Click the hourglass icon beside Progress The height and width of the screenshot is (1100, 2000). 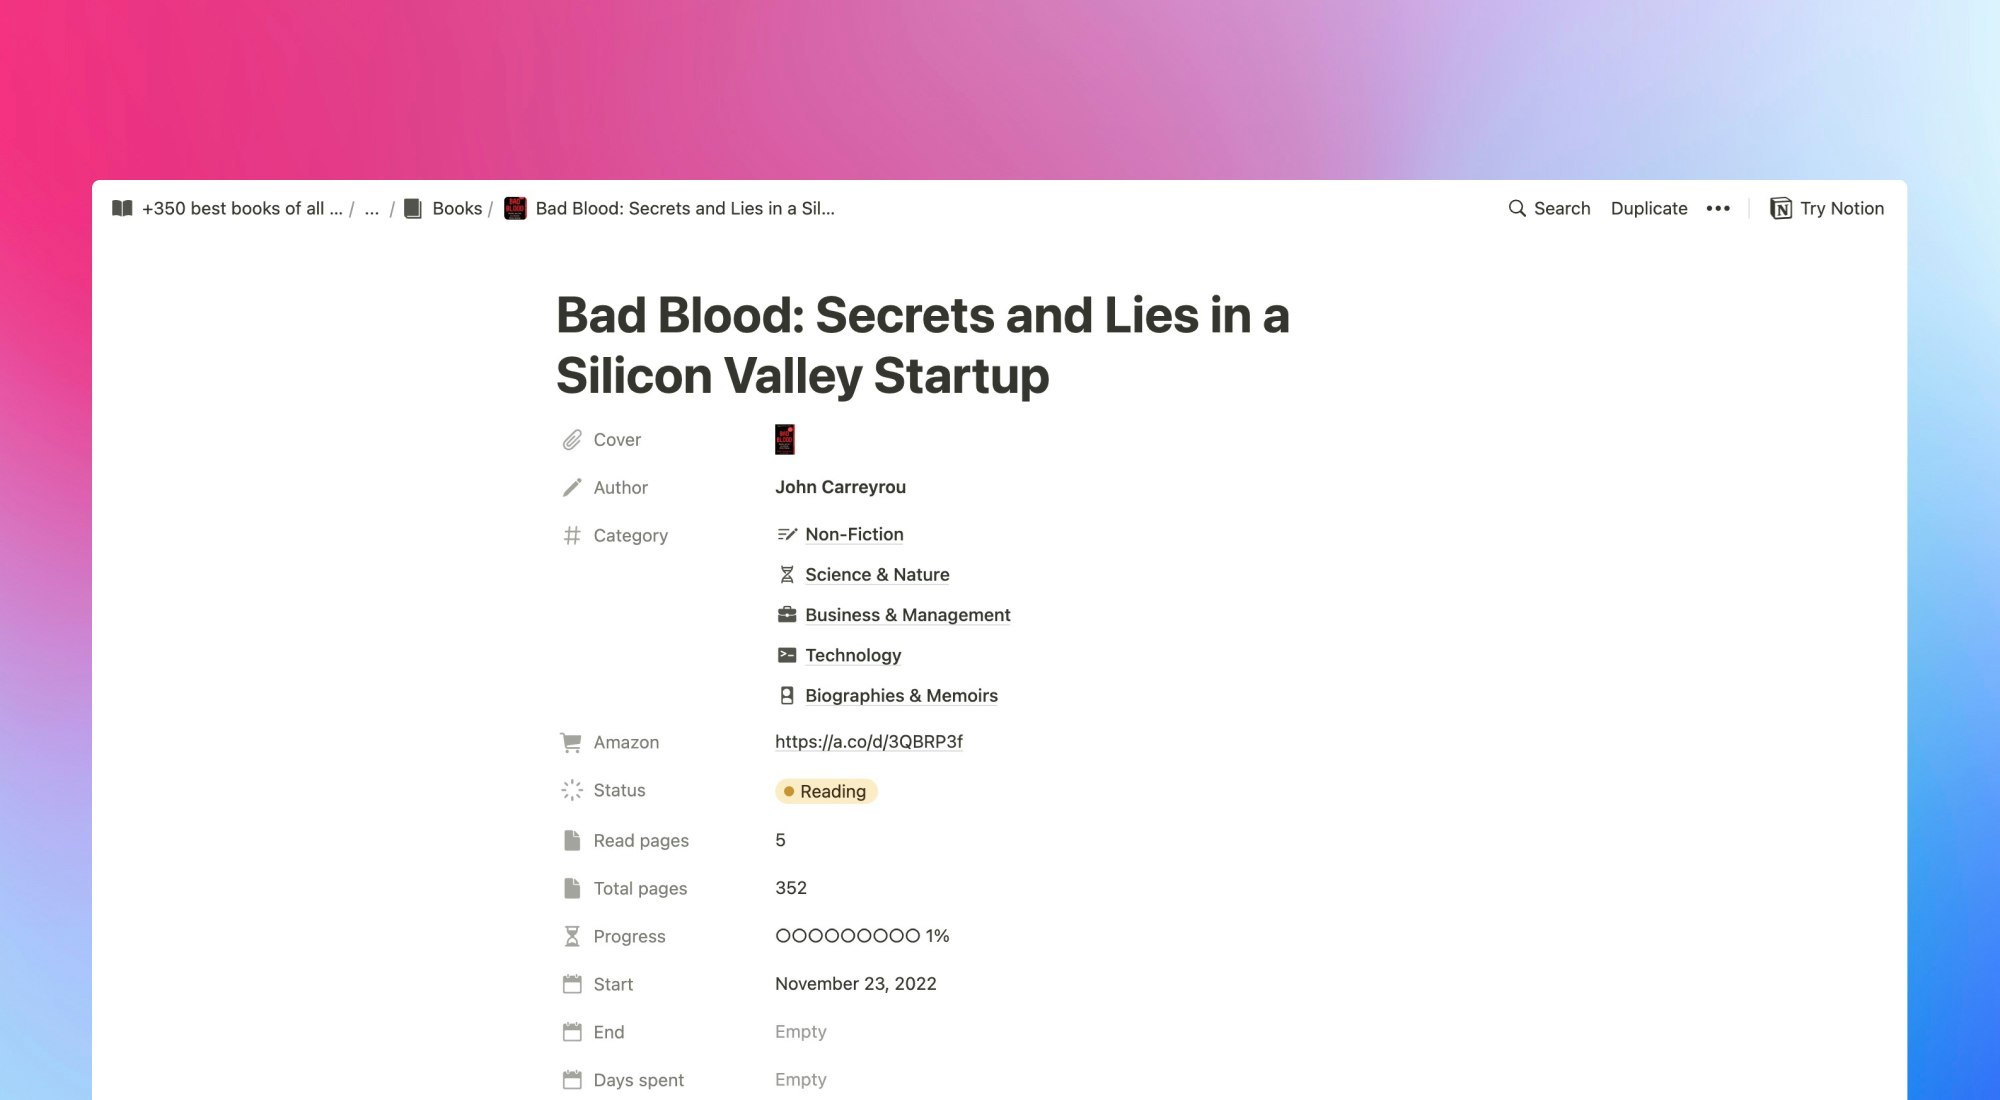coord(572,936)
